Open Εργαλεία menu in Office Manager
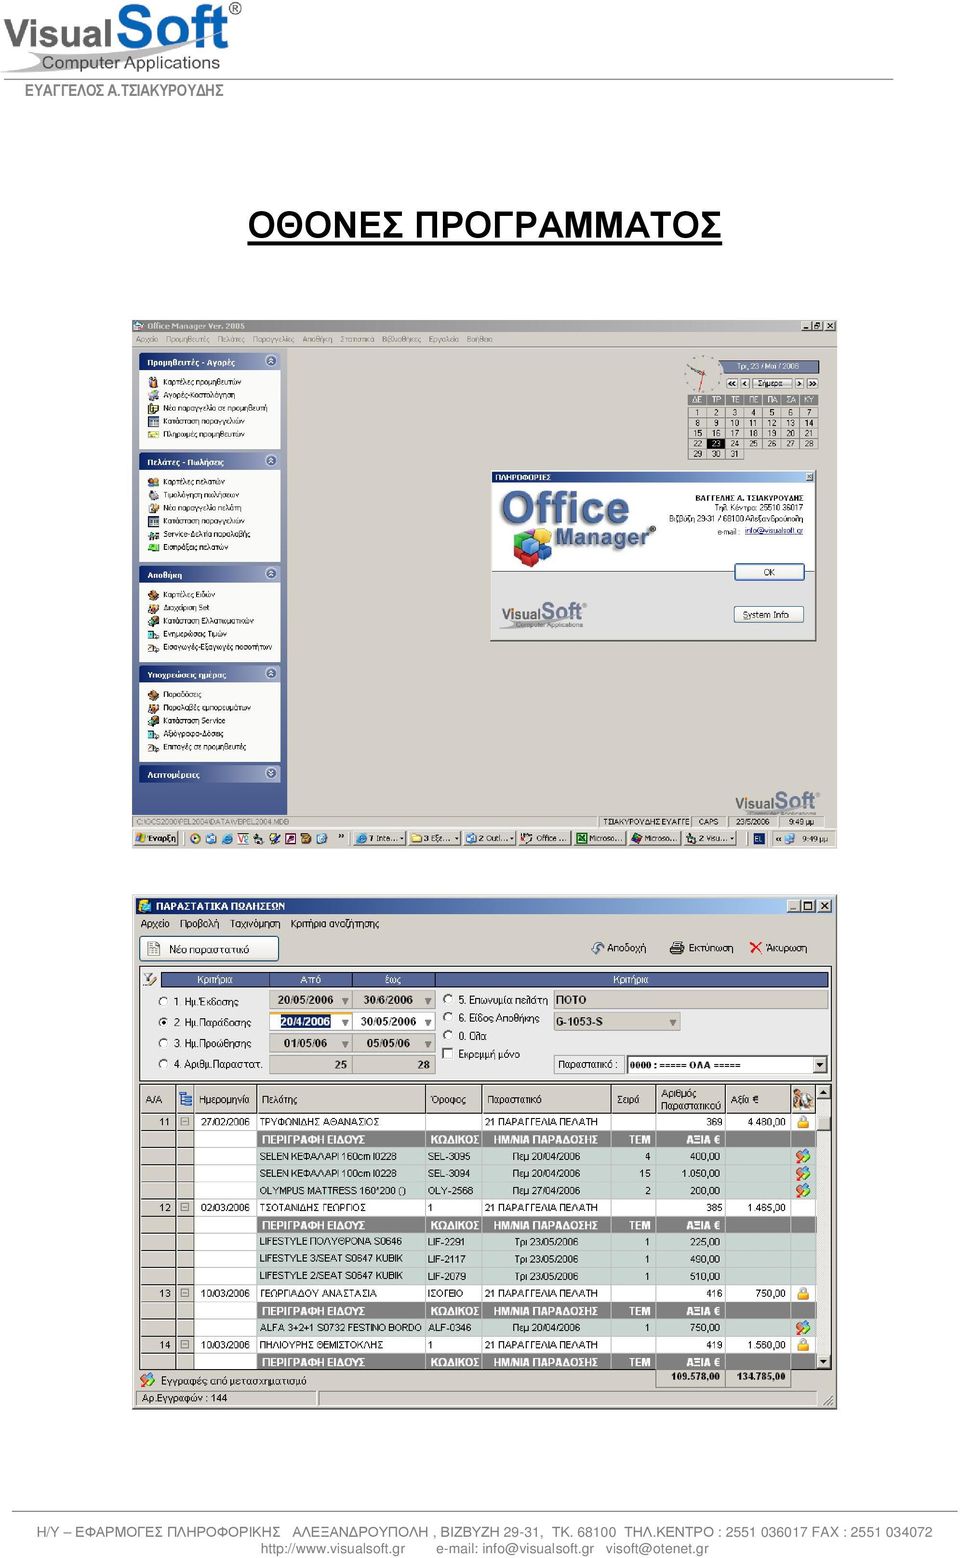The height and width of the screenshot is (1558, 960). tap(443, 340)
